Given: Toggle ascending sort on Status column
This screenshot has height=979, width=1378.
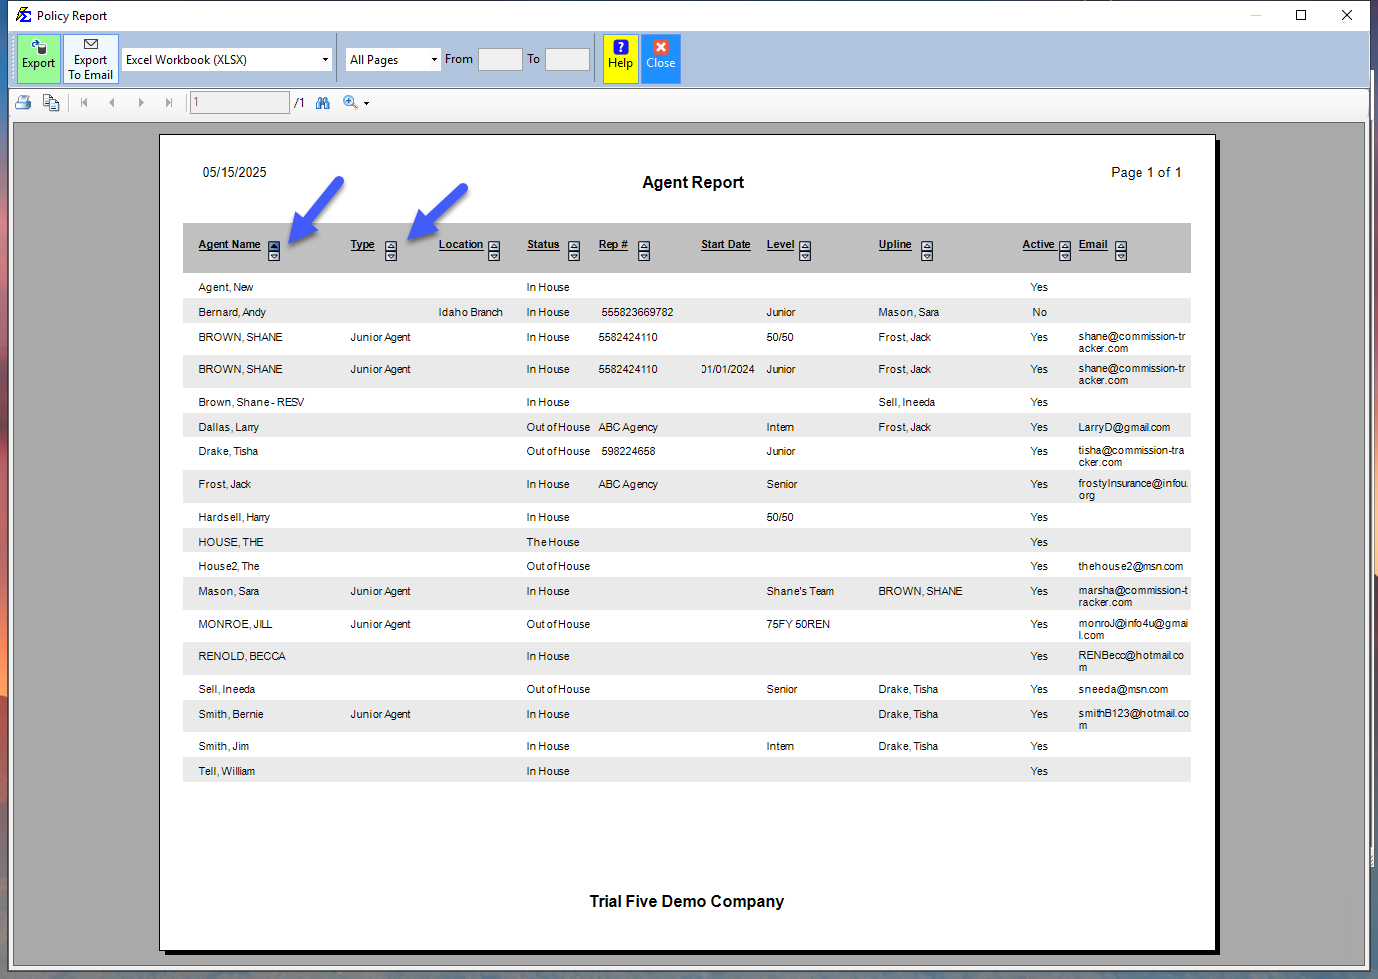Looking at the screenshot, I should point(573,245).
